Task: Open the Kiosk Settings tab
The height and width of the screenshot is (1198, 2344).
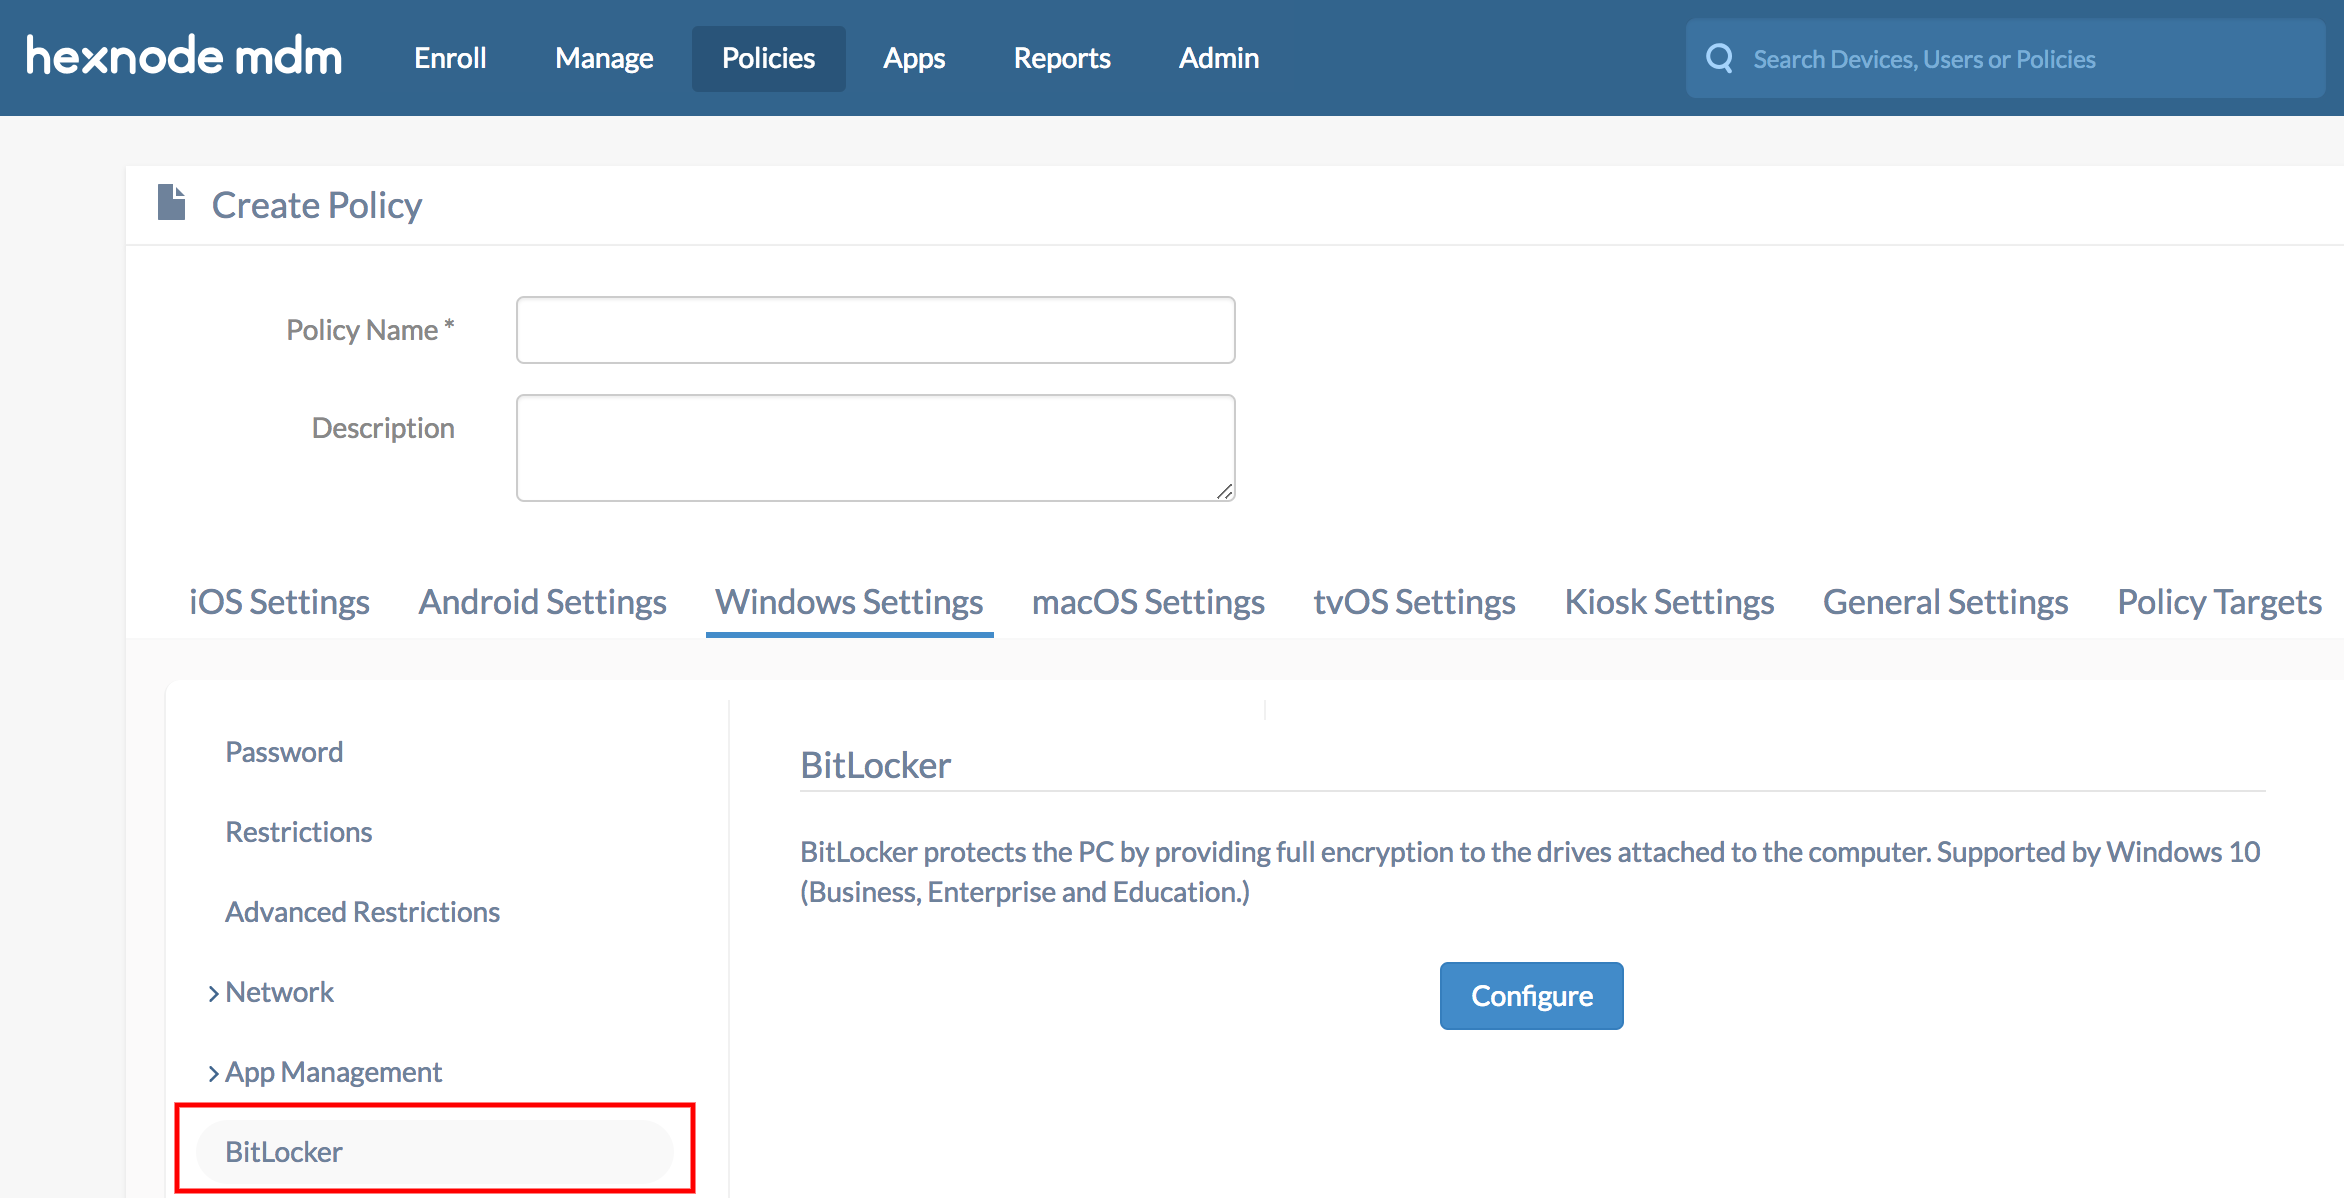Action: (x=1669, y=602)
